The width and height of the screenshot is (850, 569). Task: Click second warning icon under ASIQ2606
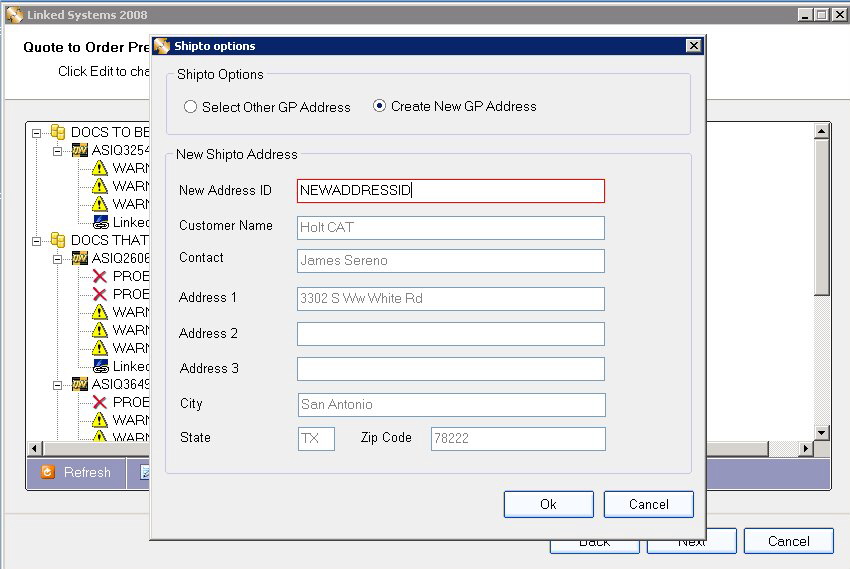100,330
